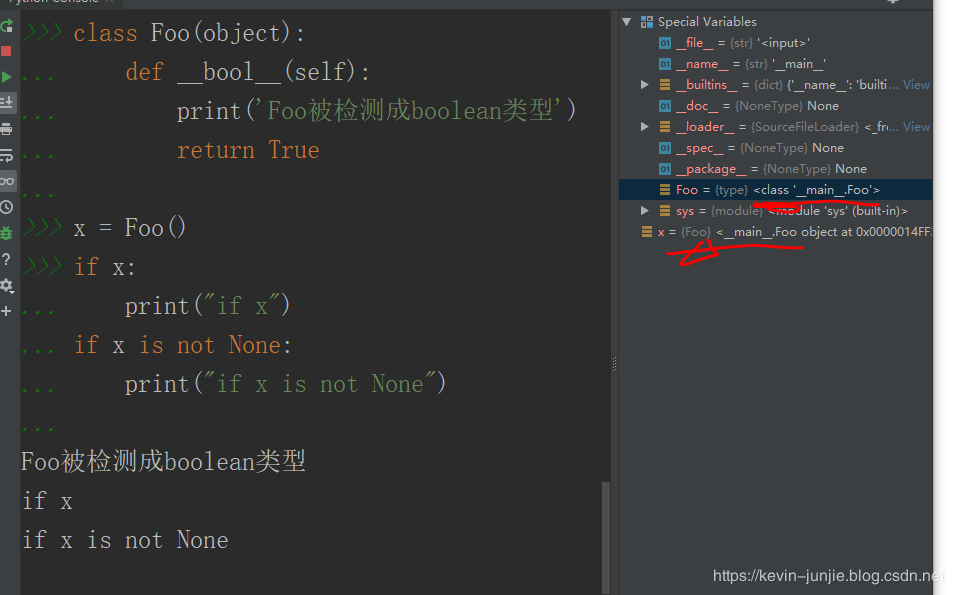This screenshot has width=955, height=595.
Task: Open console settings with gear icon
Action: 8,285
